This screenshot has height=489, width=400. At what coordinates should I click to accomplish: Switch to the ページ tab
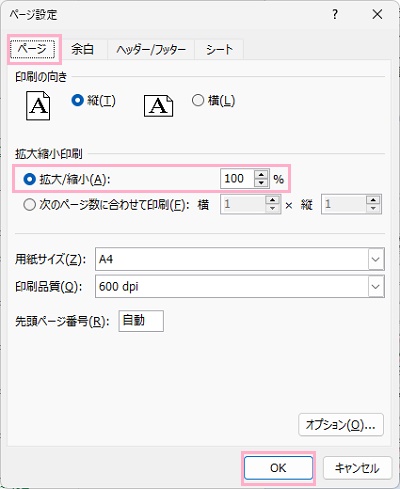click(32, 49)
